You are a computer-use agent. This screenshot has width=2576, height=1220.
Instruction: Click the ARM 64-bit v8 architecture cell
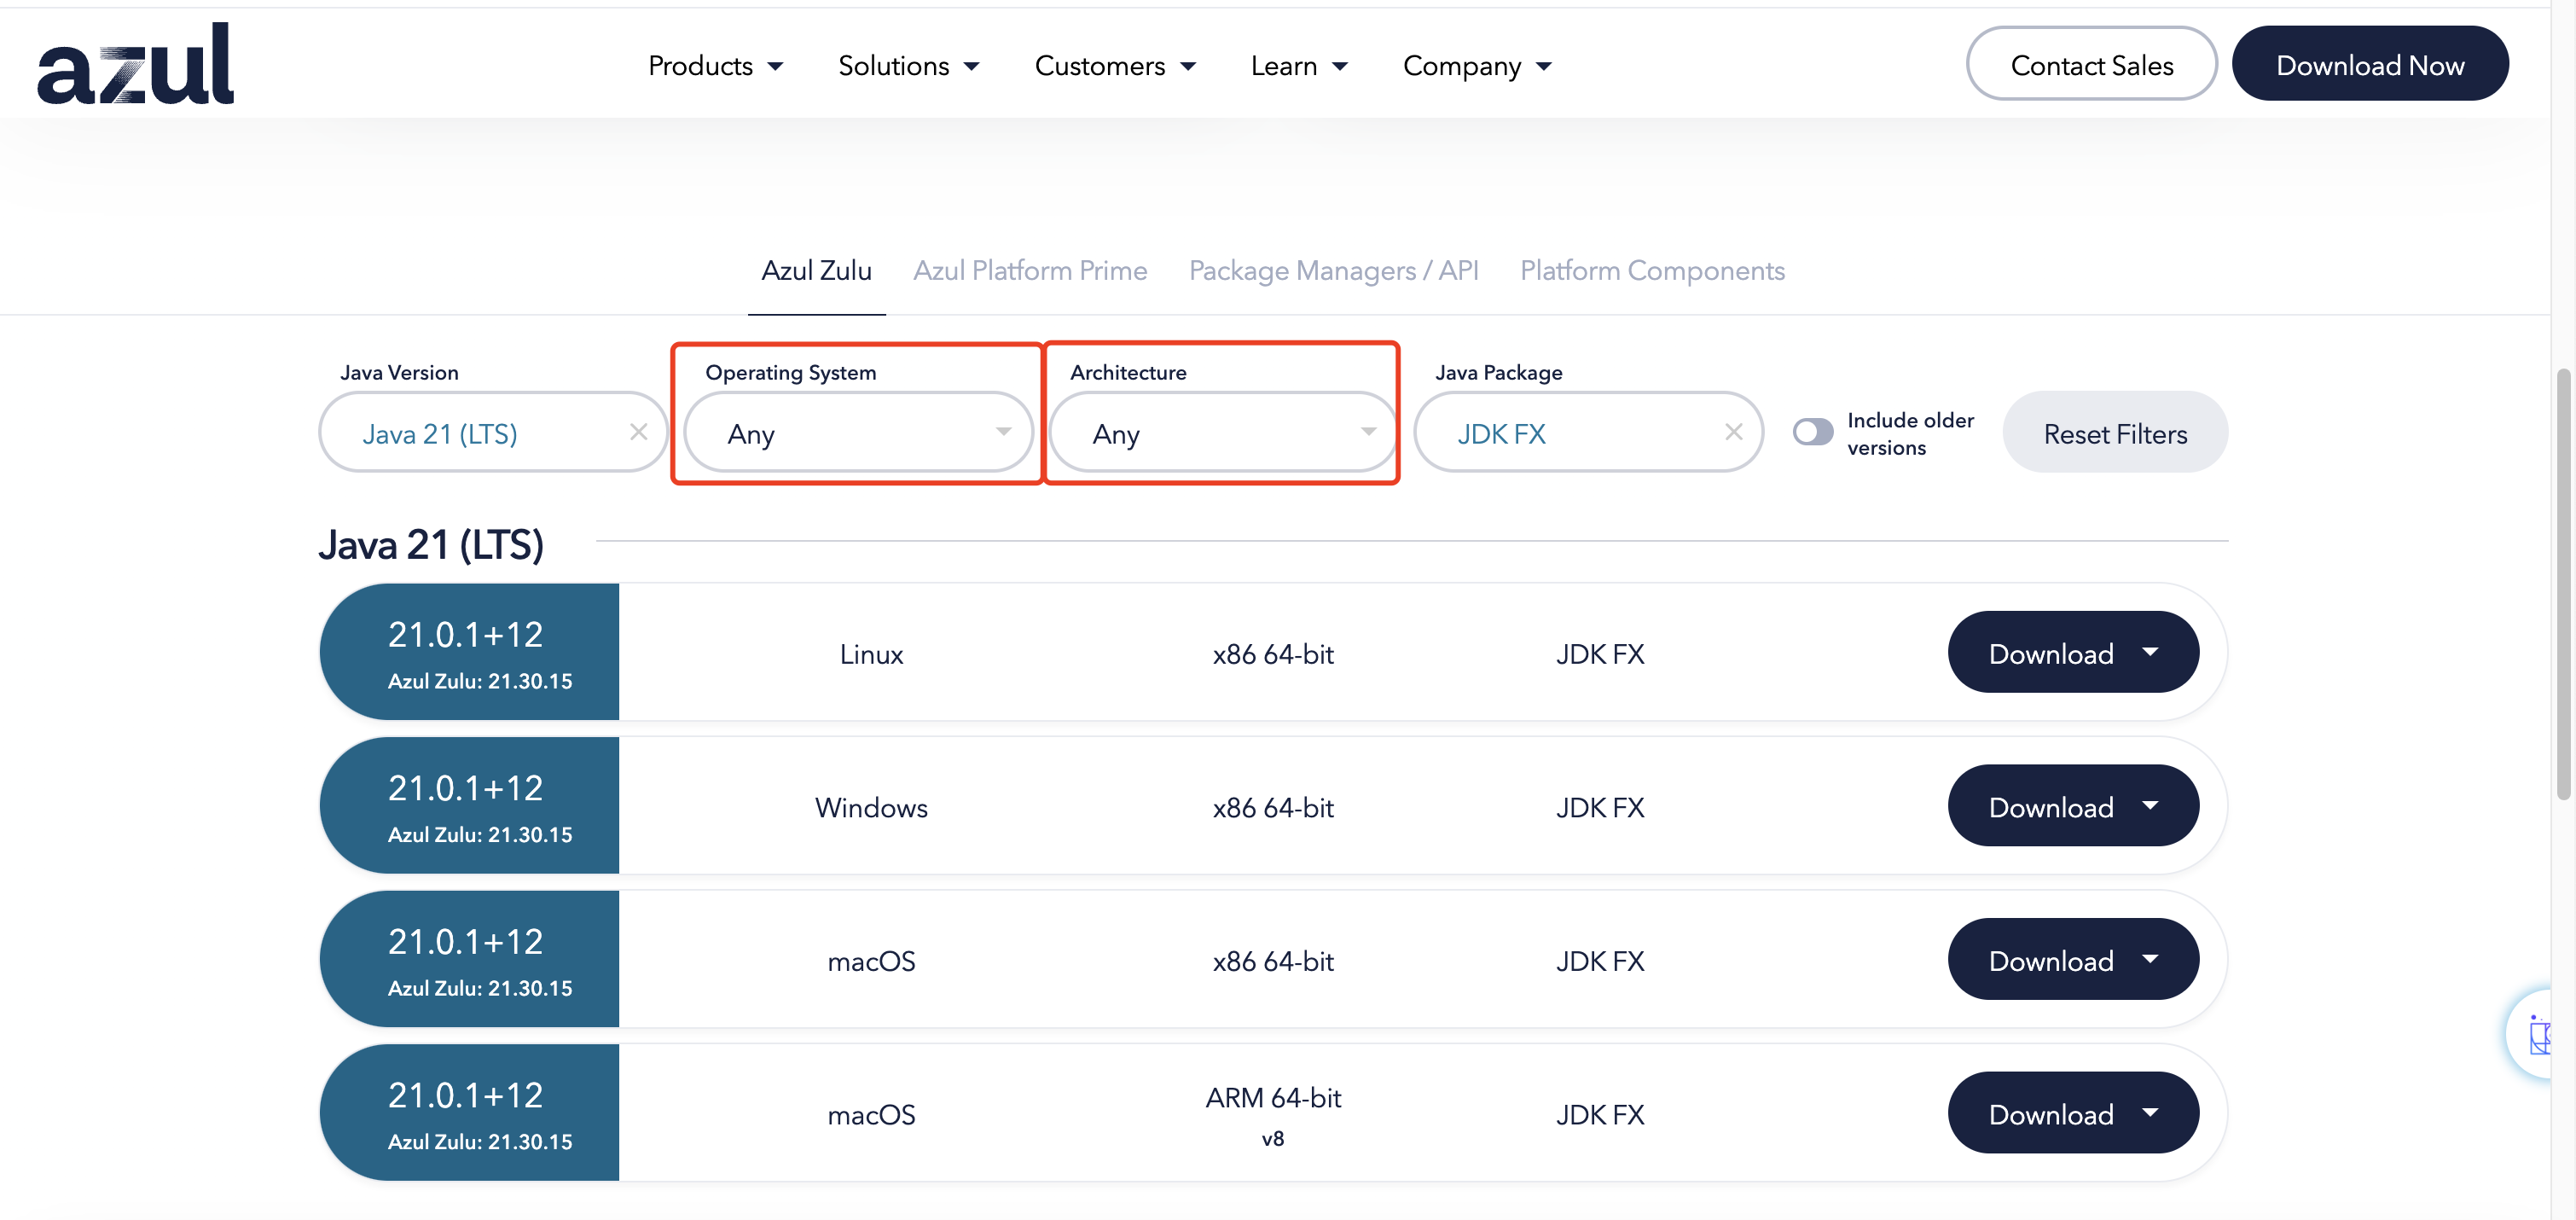click(1272, 1115)
